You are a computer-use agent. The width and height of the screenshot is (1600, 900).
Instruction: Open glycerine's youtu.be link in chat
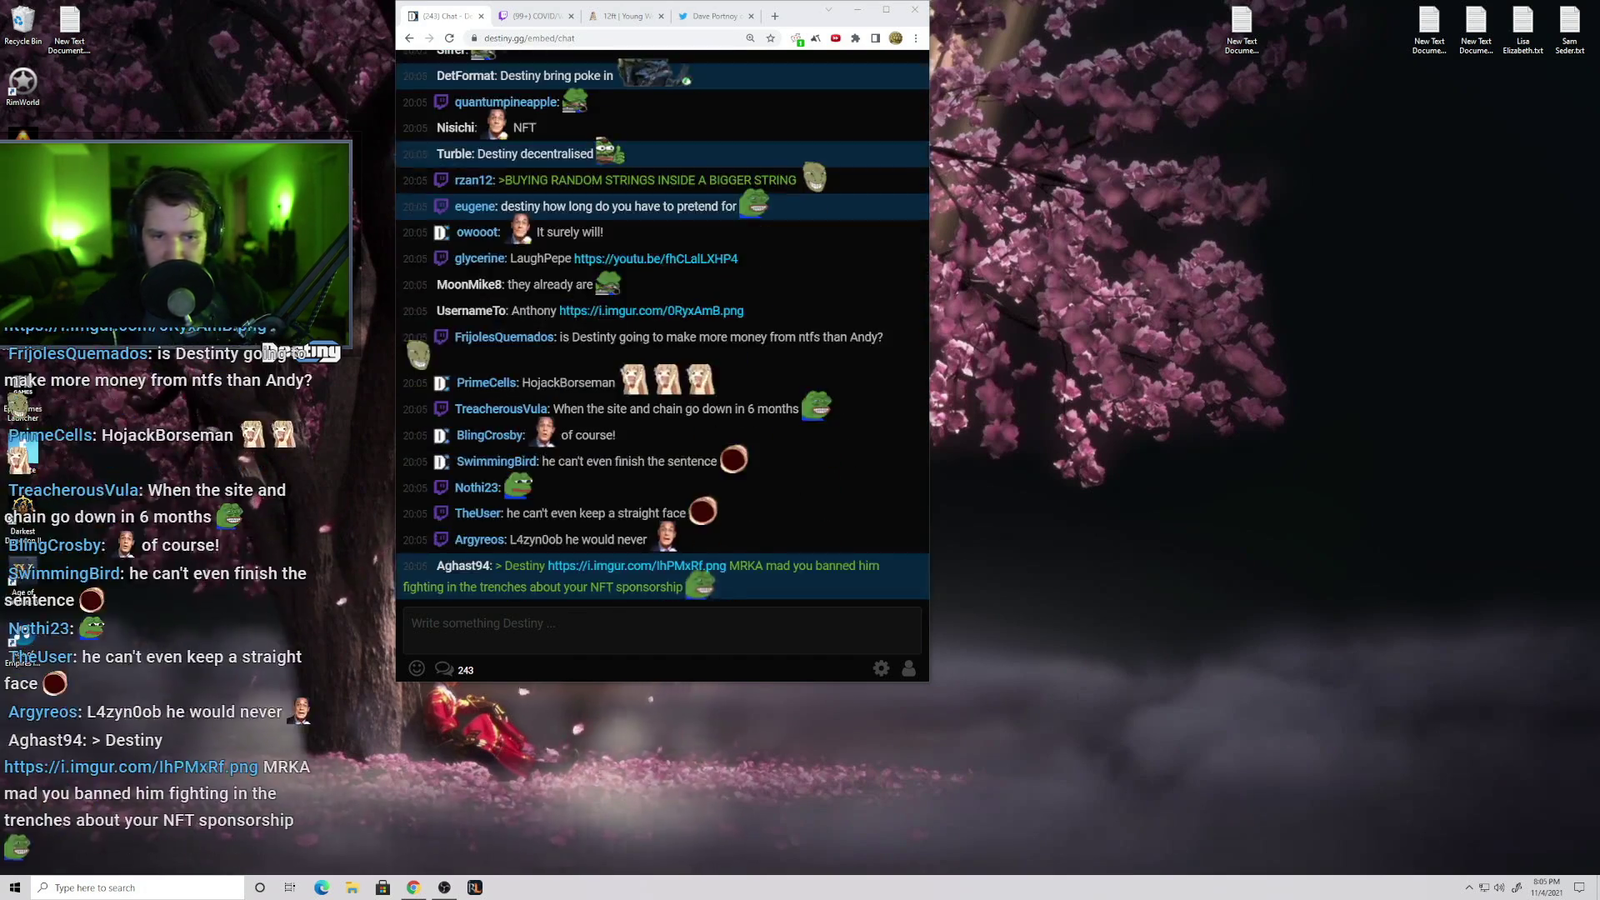[x=656, y=258]
